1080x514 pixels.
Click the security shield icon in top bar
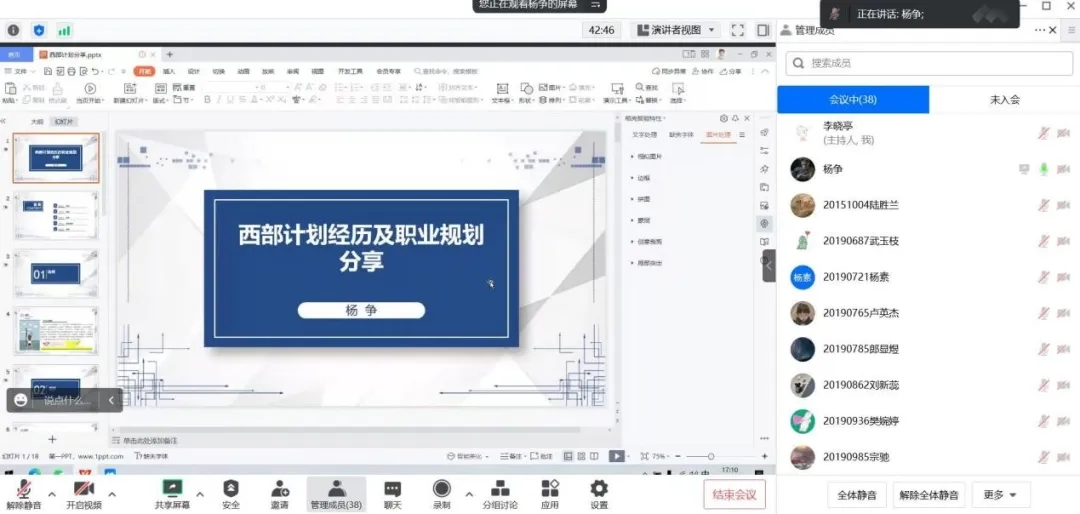click(39, 30)
